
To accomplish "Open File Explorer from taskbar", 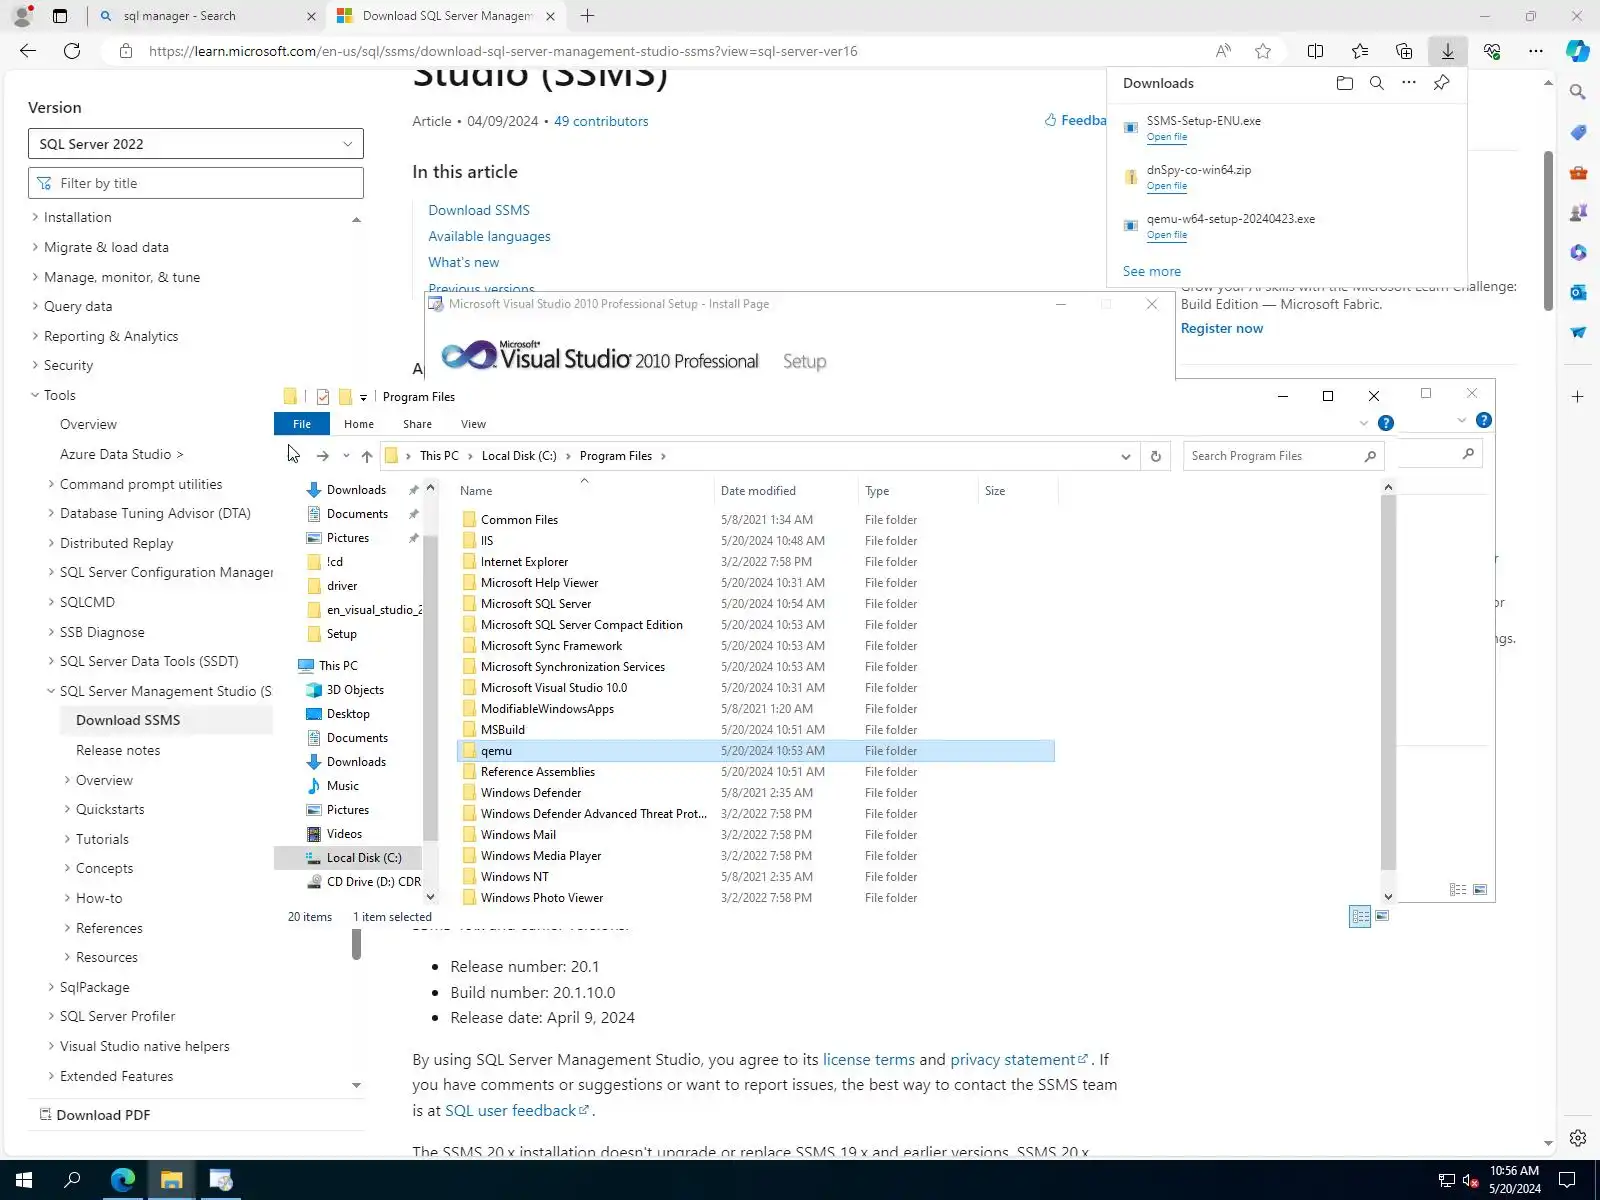I will pyautogui.click(x=171, y=1180).
